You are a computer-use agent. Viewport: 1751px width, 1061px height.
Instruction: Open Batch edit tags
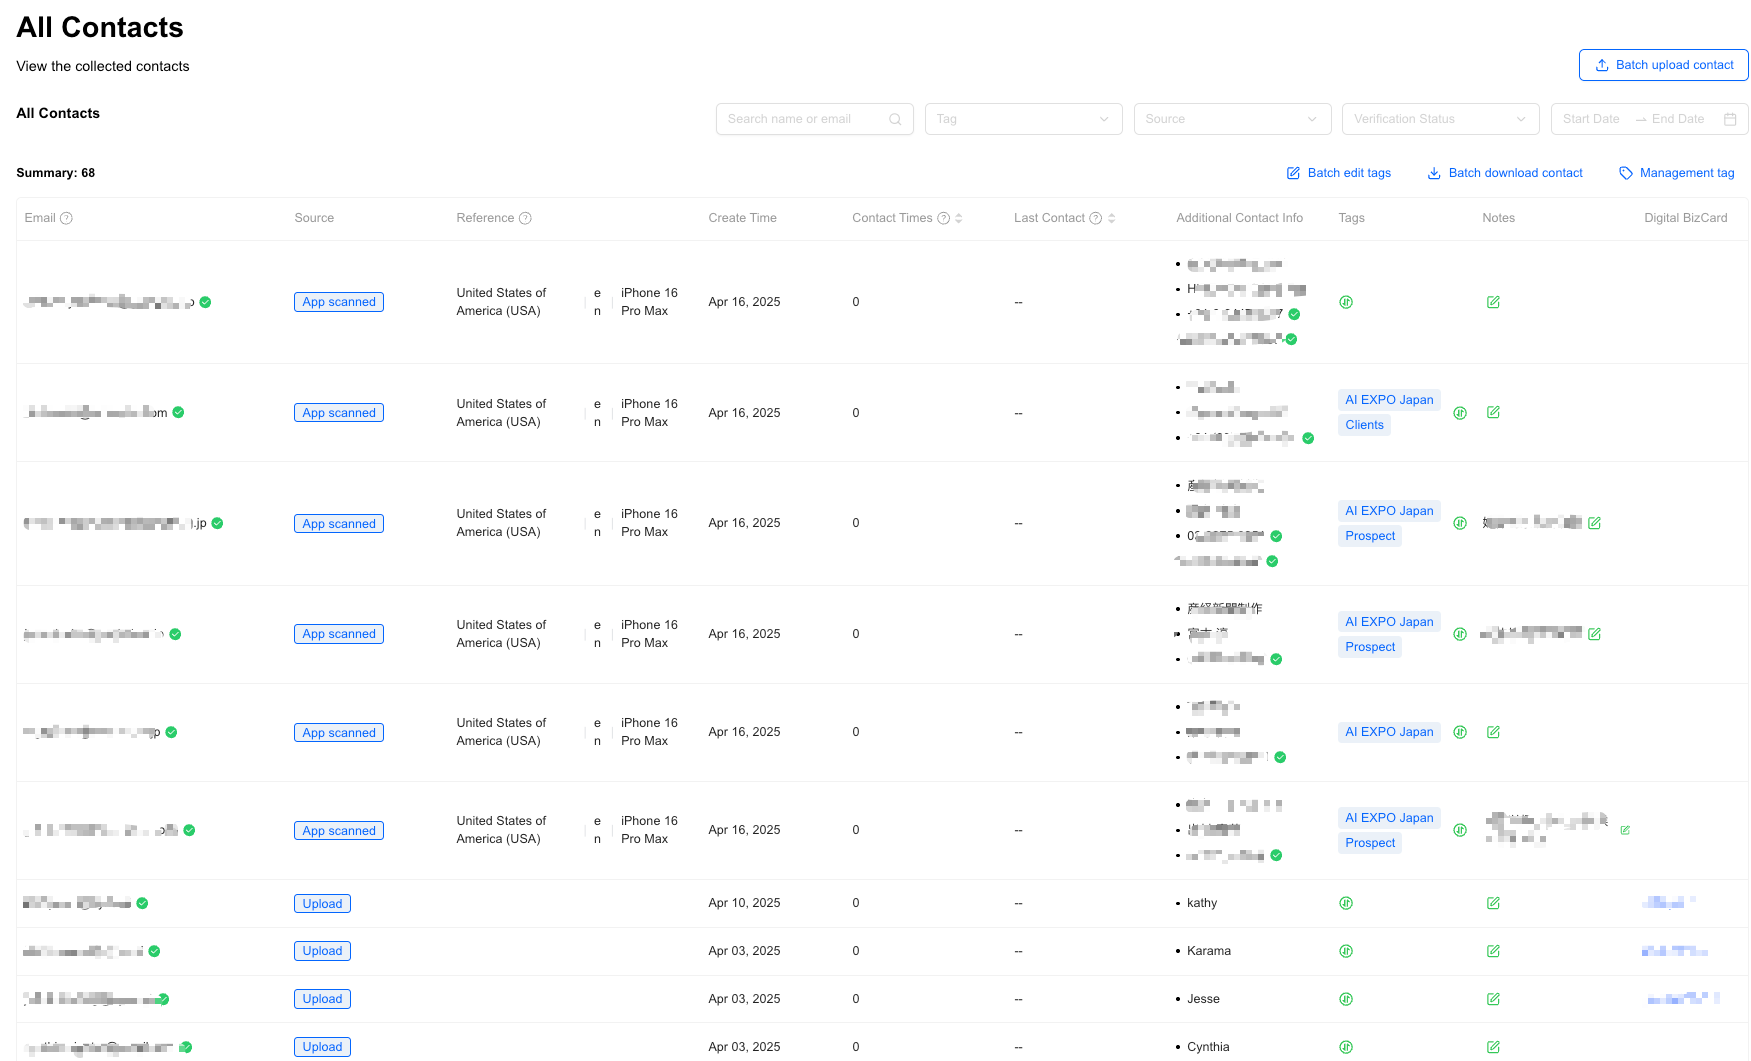[1339, 173]
